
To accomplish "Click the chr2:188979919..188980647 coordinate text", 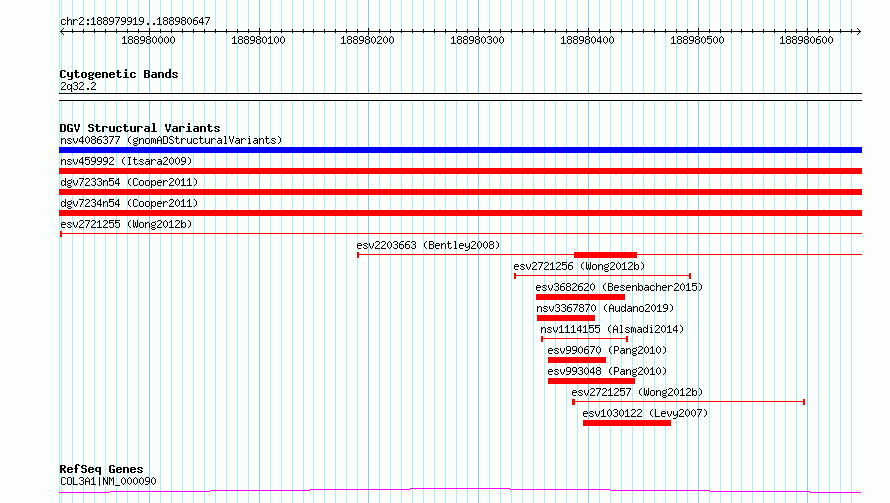I will 135,21.
